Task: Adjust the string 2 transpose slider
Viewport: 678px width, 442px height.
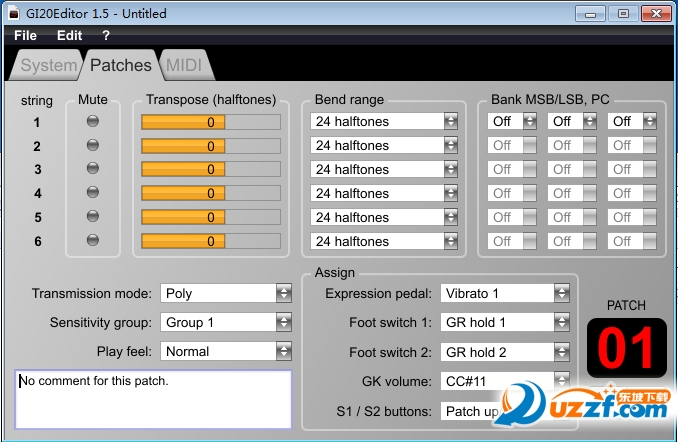Action: click(211, 146)
